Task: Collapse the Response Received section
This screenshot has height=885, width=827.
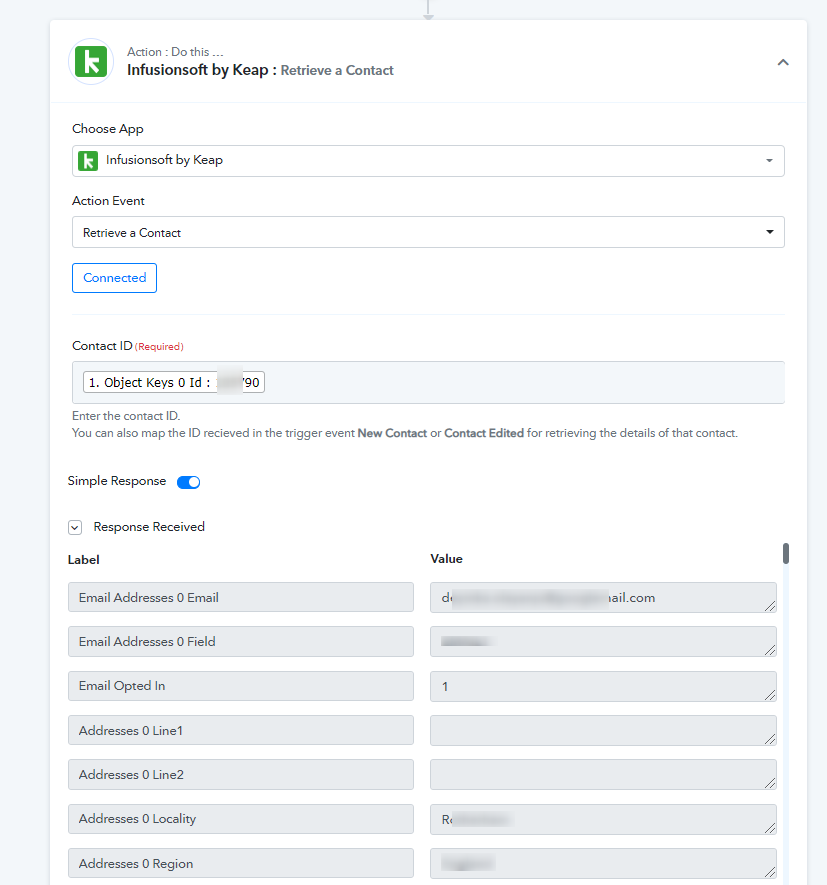Action: pos(75,527)
